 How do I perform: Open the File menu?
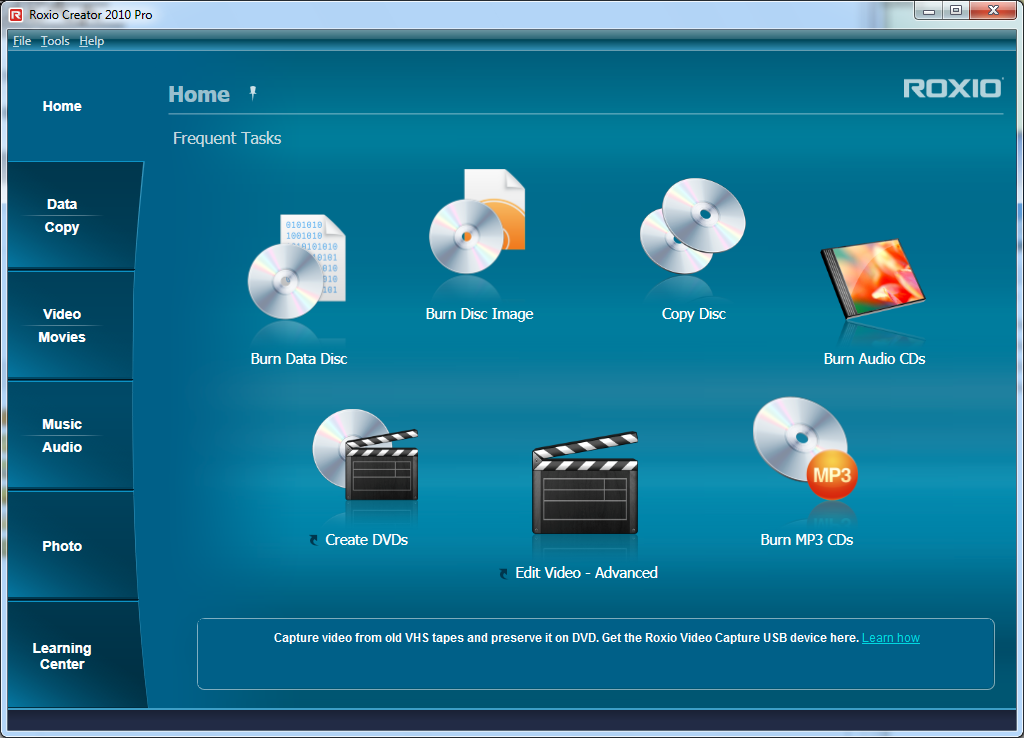click(21, 41)
